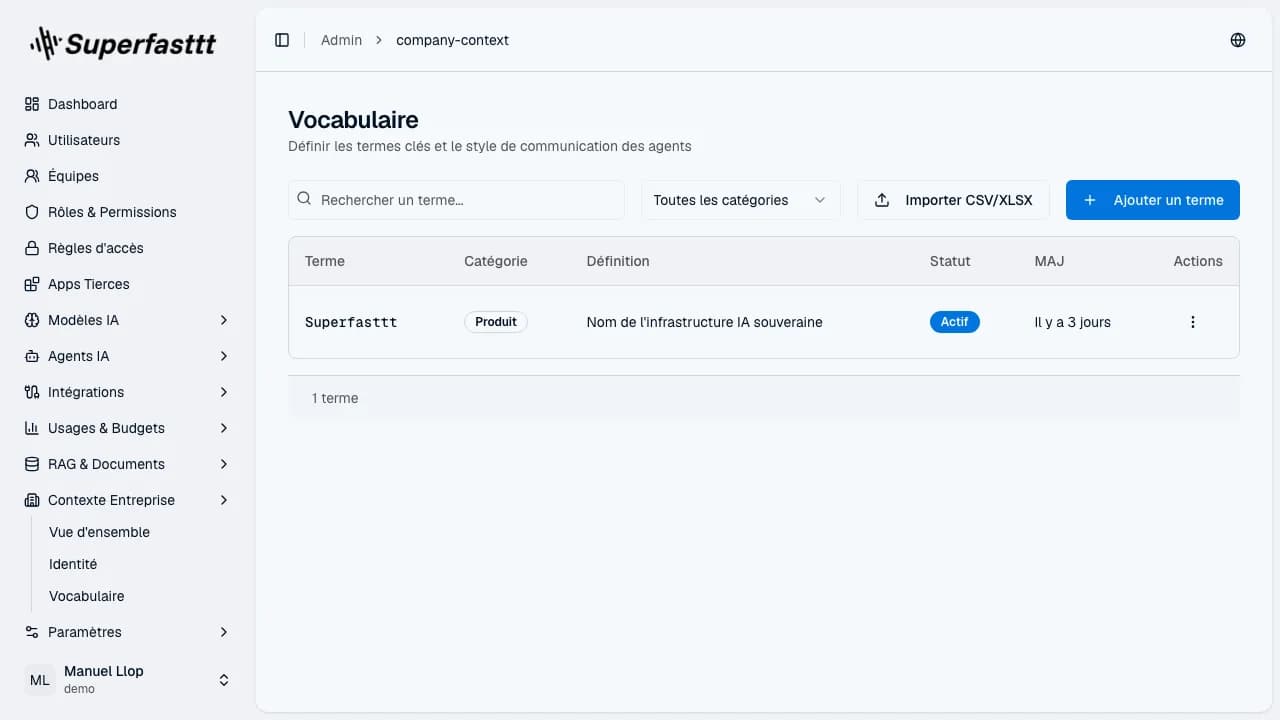This screenshot has height=720, width=1280.
Task: Open the Manuel Llop account switcher
Action: coord(128,680)
